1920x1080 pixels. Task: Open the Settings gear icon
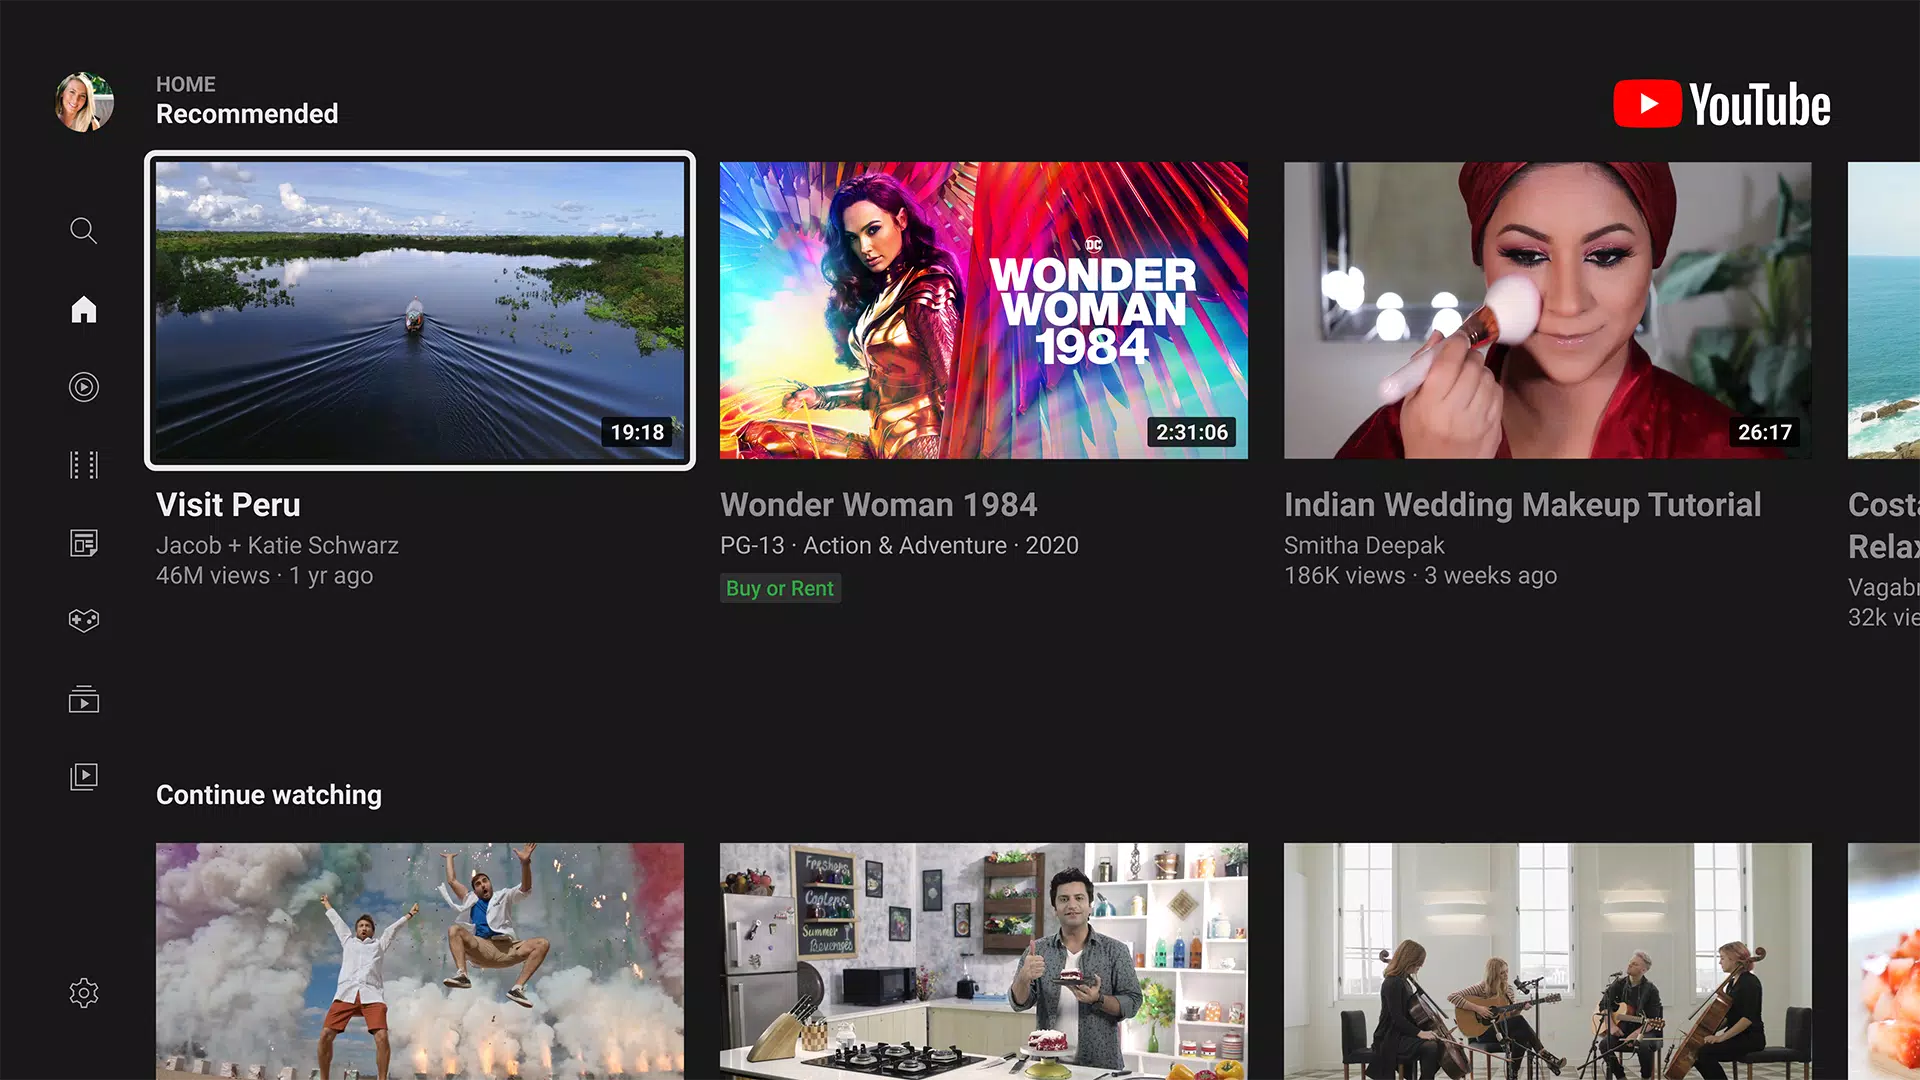point(83,992)
